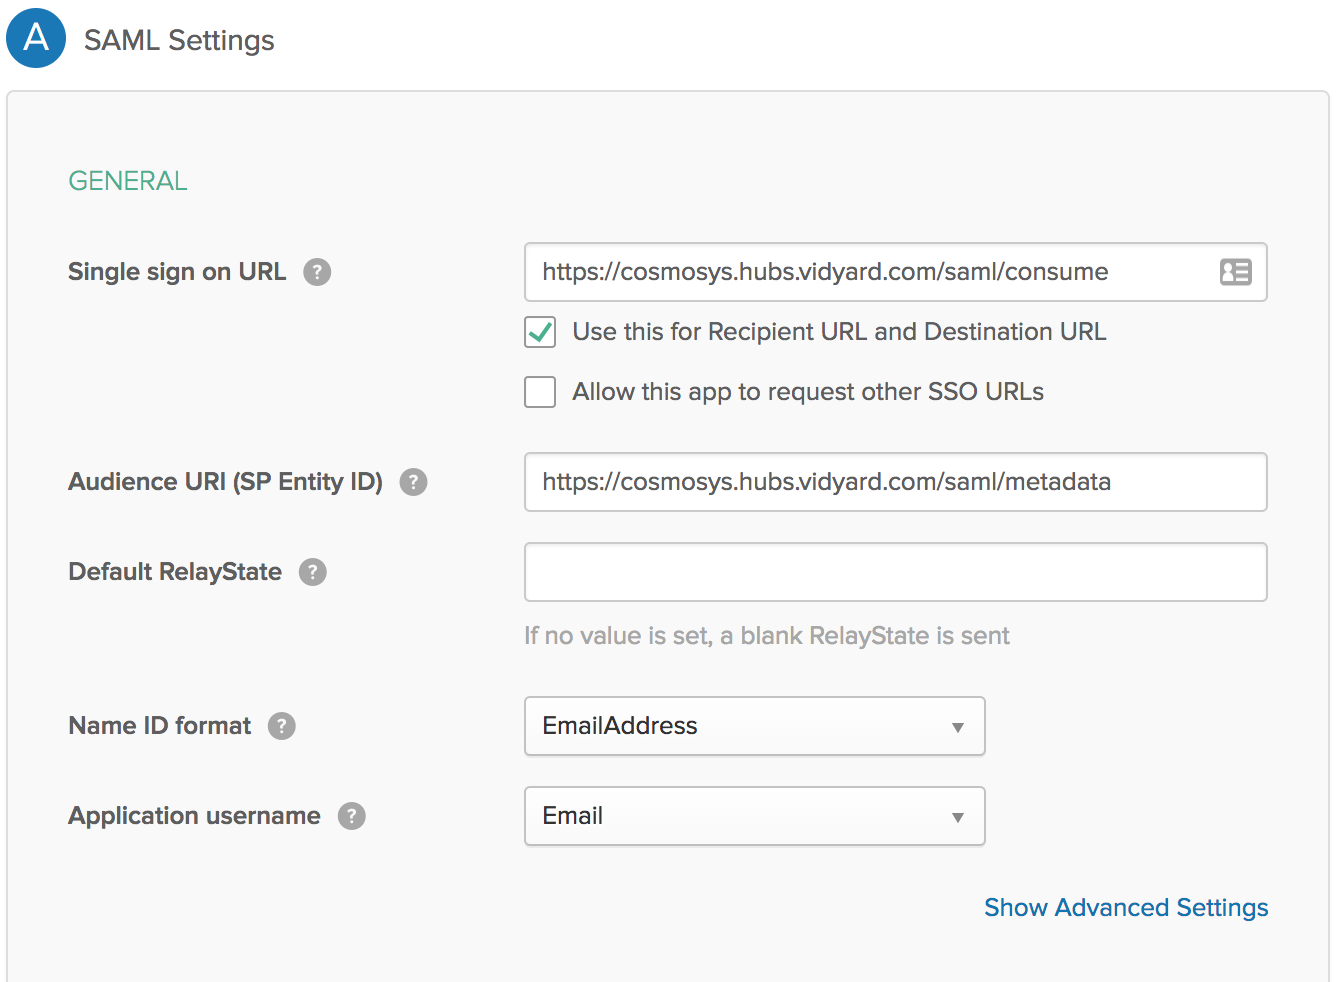Click the Name ID format label text
The image size is (1338, 982).
pyautogui.click(x=160, y=726)
